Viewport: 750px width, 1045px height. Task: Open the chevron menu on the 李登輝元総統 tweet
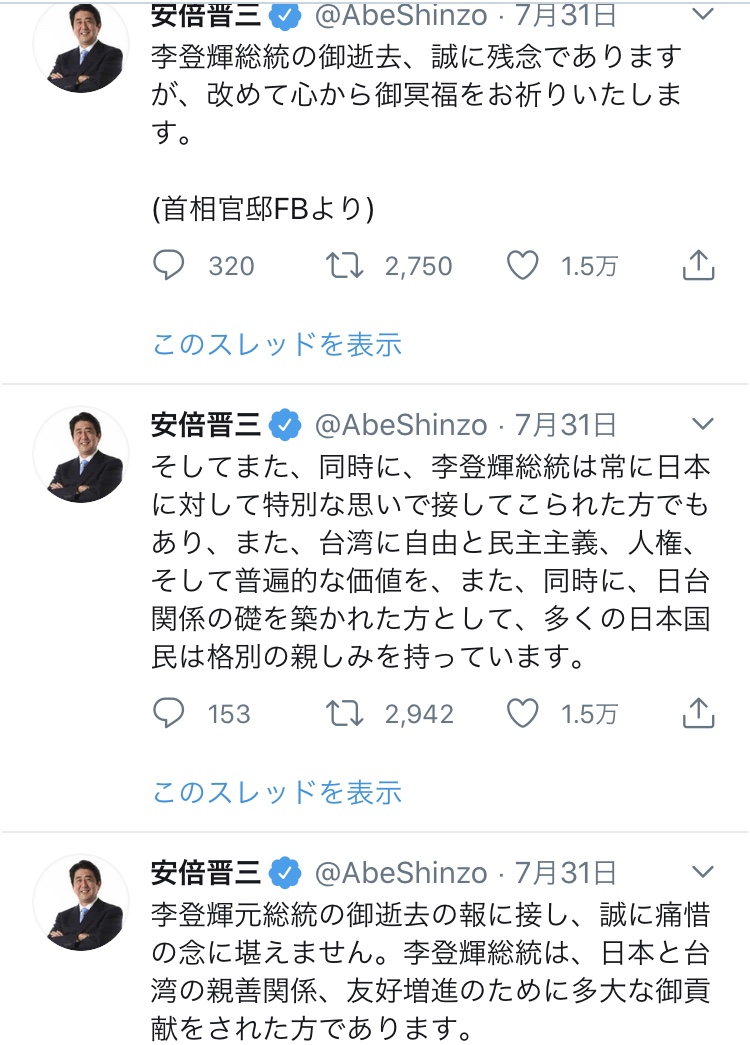click(704, 871)
